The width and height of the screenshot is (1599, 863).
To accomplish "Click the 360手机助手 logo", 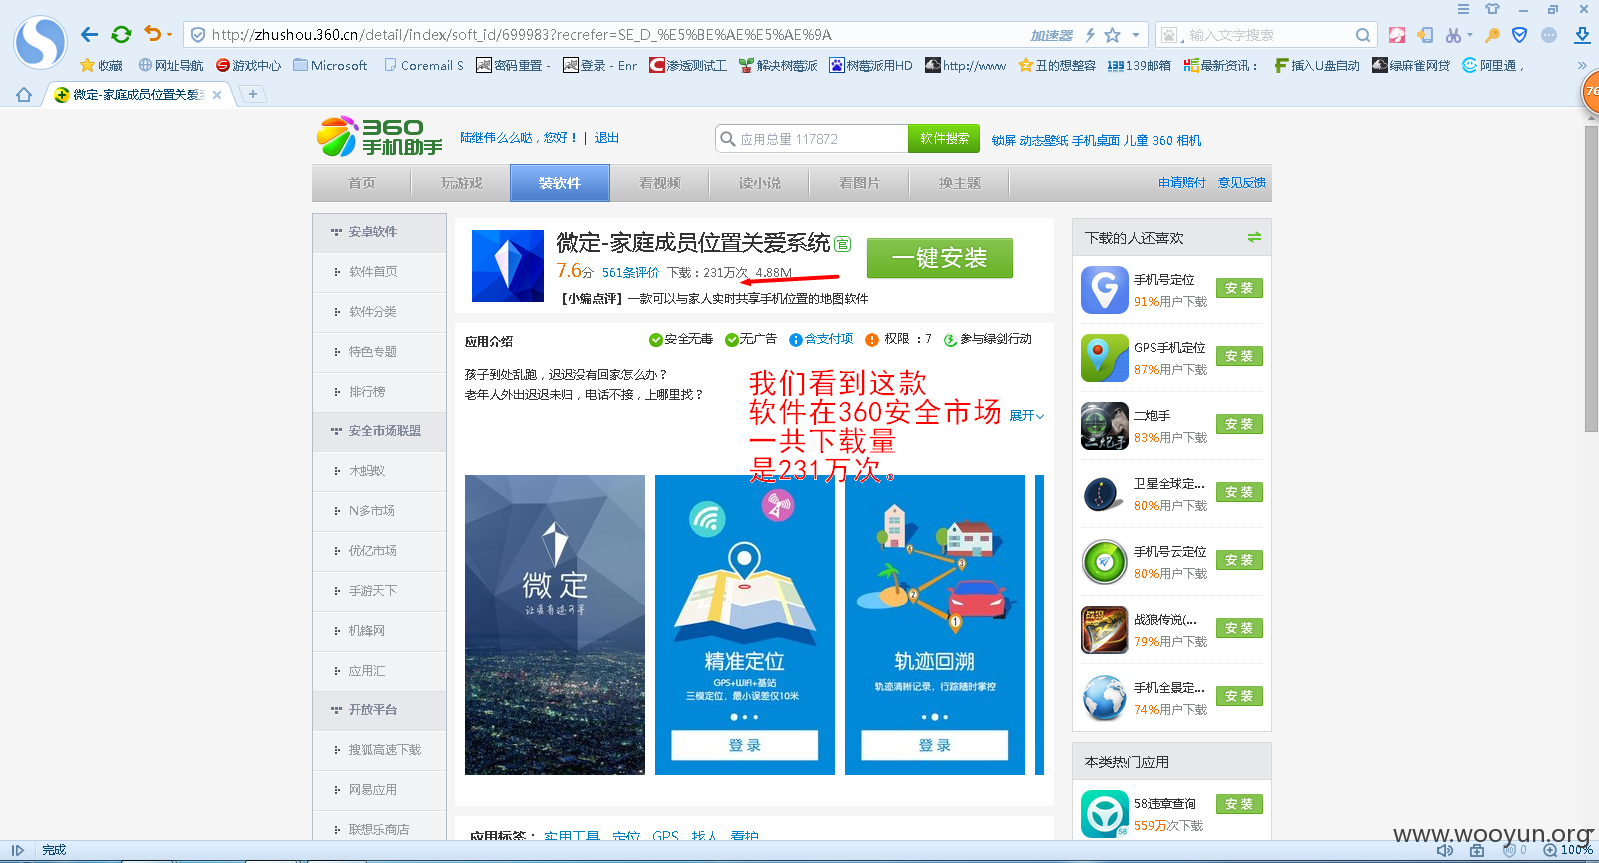I will click(380, 137).
